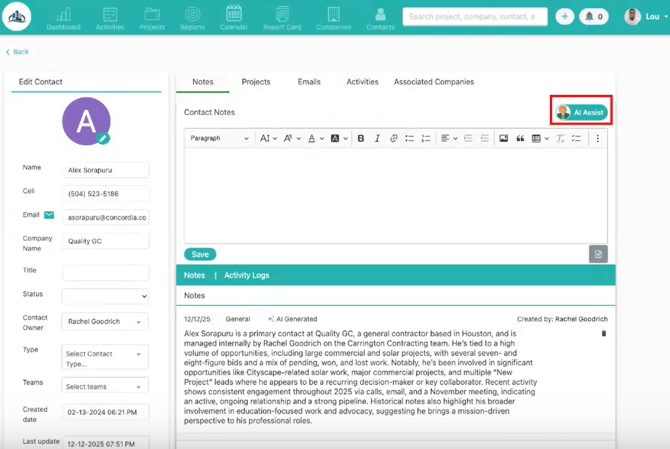Open the Paragraph style dropdown
This screenshot has width=670, height=449.
pyautogui.click(x=219, y=139)
